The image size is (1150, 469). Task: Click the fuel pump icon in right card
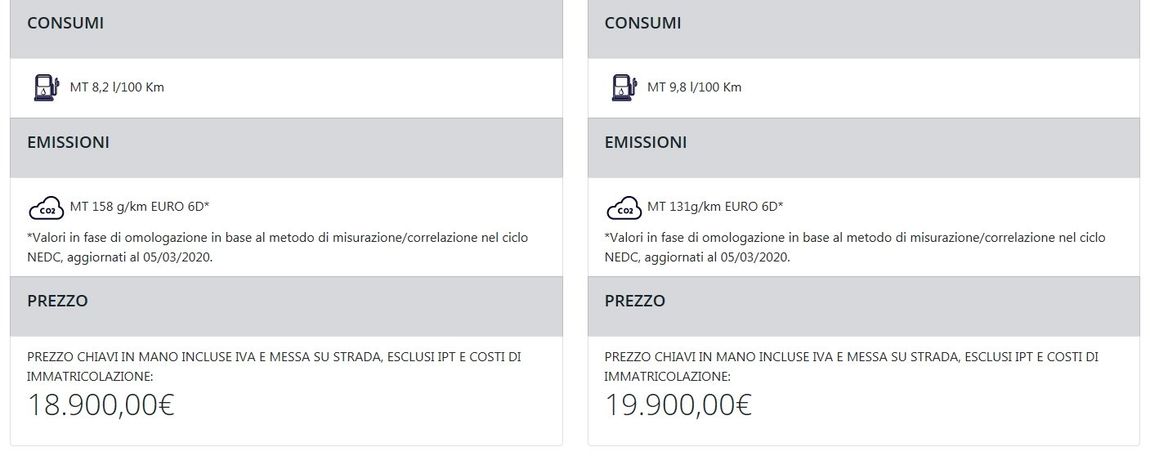tap(624, 88)
